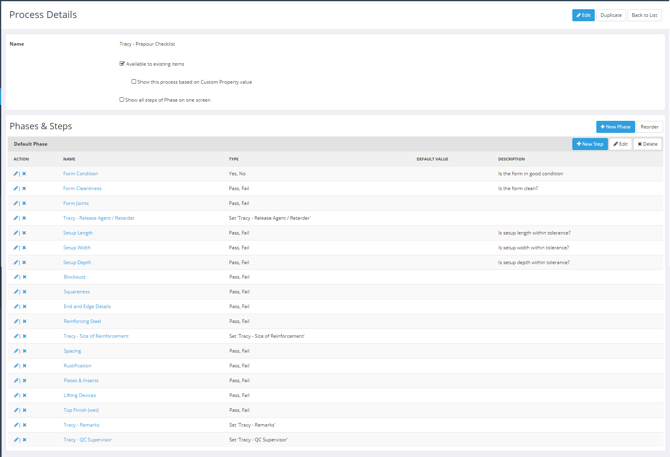Viewport: 670px width, 457px height.
Task: Add a New Step to Default Phase
Action: coord(589,144)
